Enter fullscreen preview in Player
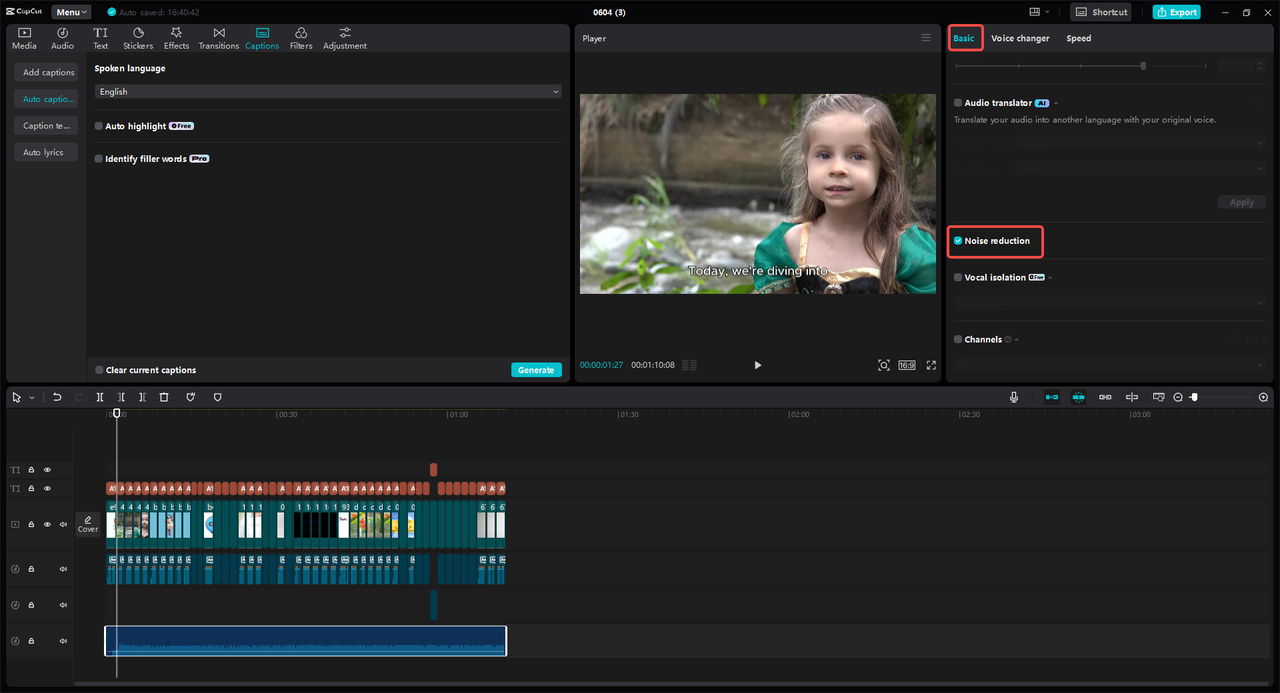The width and height of the screenshot is (1280, 693). pyautogui.click(x=931, y=365)
